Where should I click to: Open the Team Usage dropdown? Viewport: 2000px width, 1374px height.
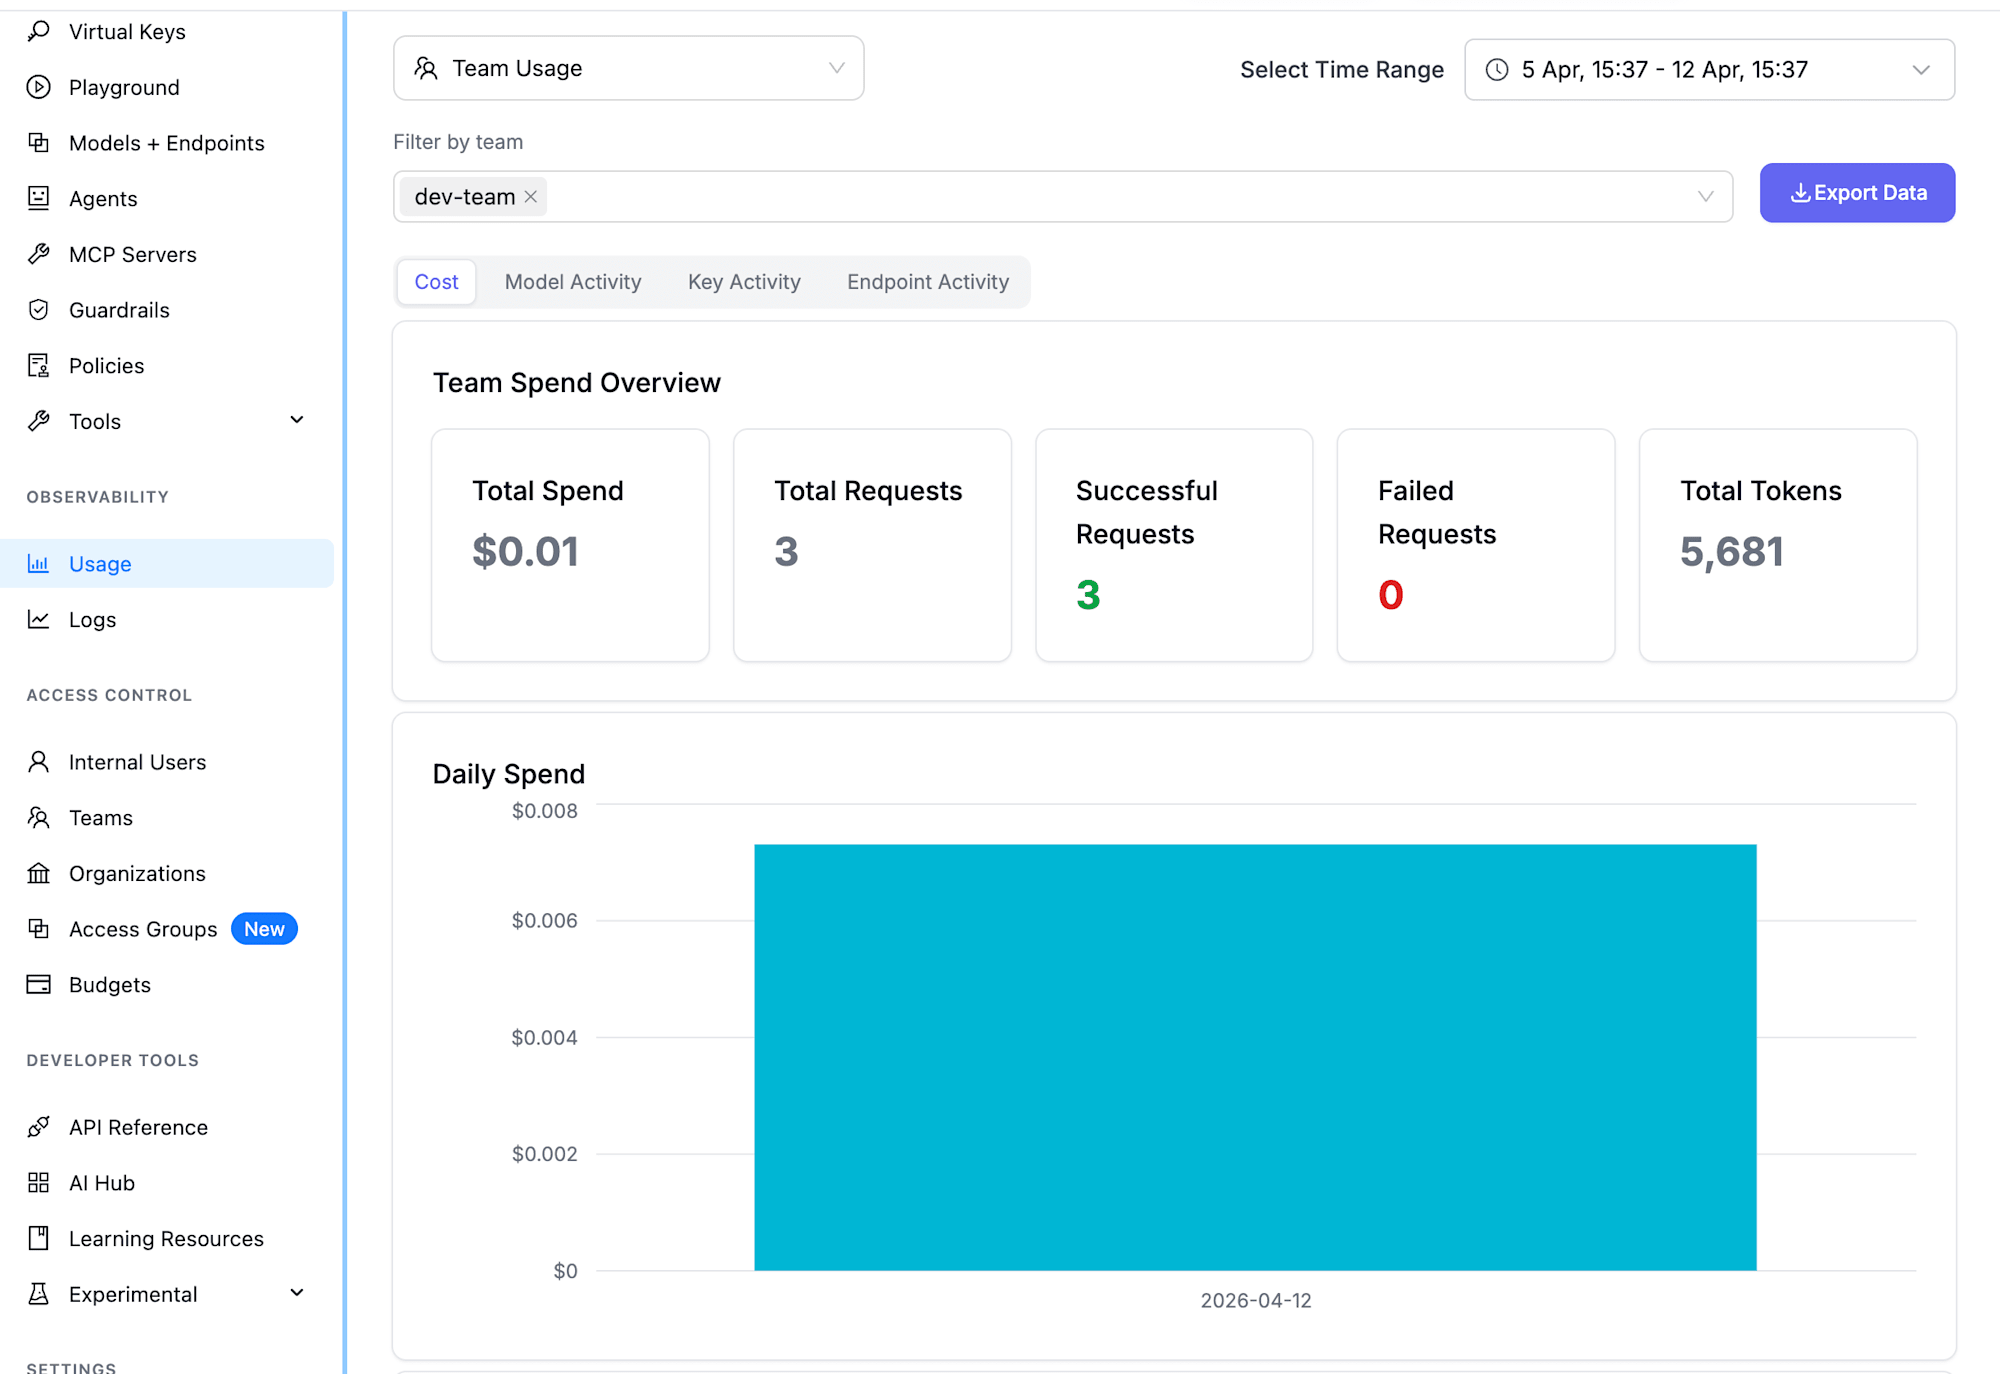628,68
